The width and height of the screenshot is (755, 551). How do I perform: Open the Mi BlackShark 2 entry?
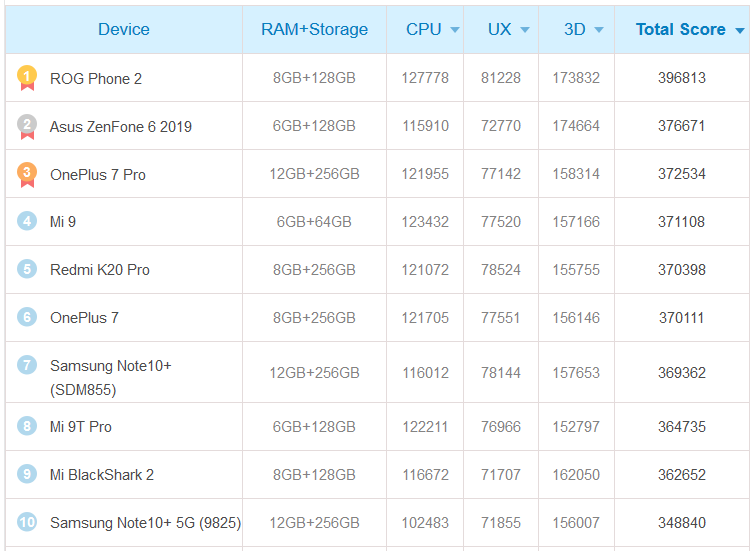point(102,475)
